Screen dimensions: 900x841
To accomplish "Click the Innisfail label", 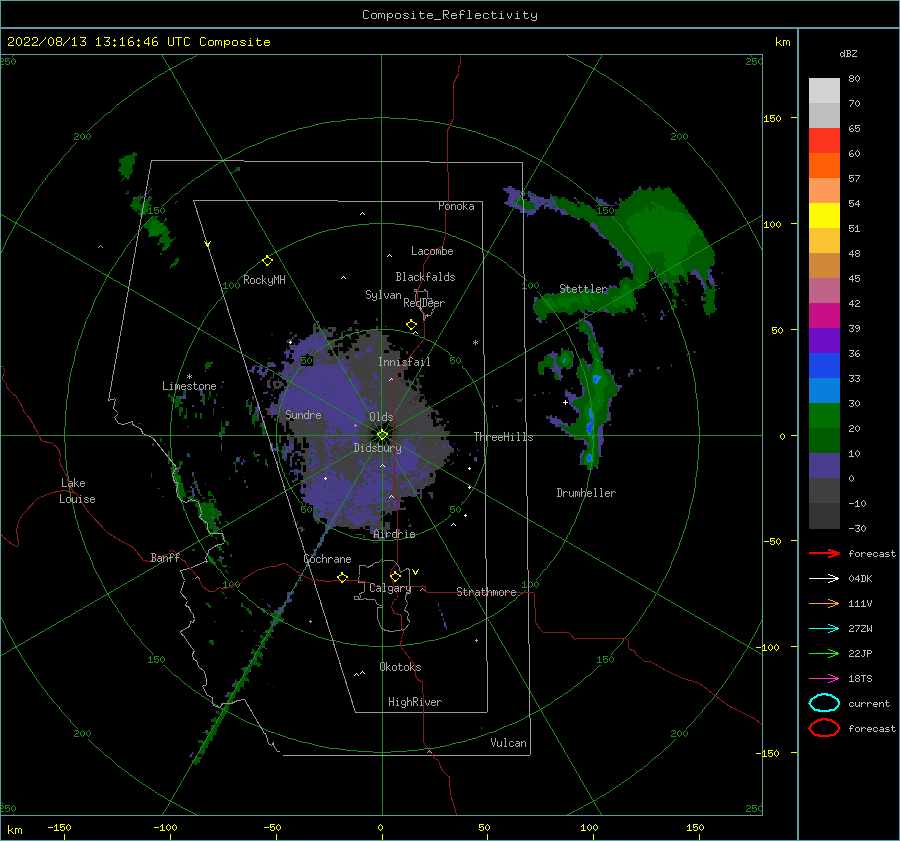I will [404, 362].
